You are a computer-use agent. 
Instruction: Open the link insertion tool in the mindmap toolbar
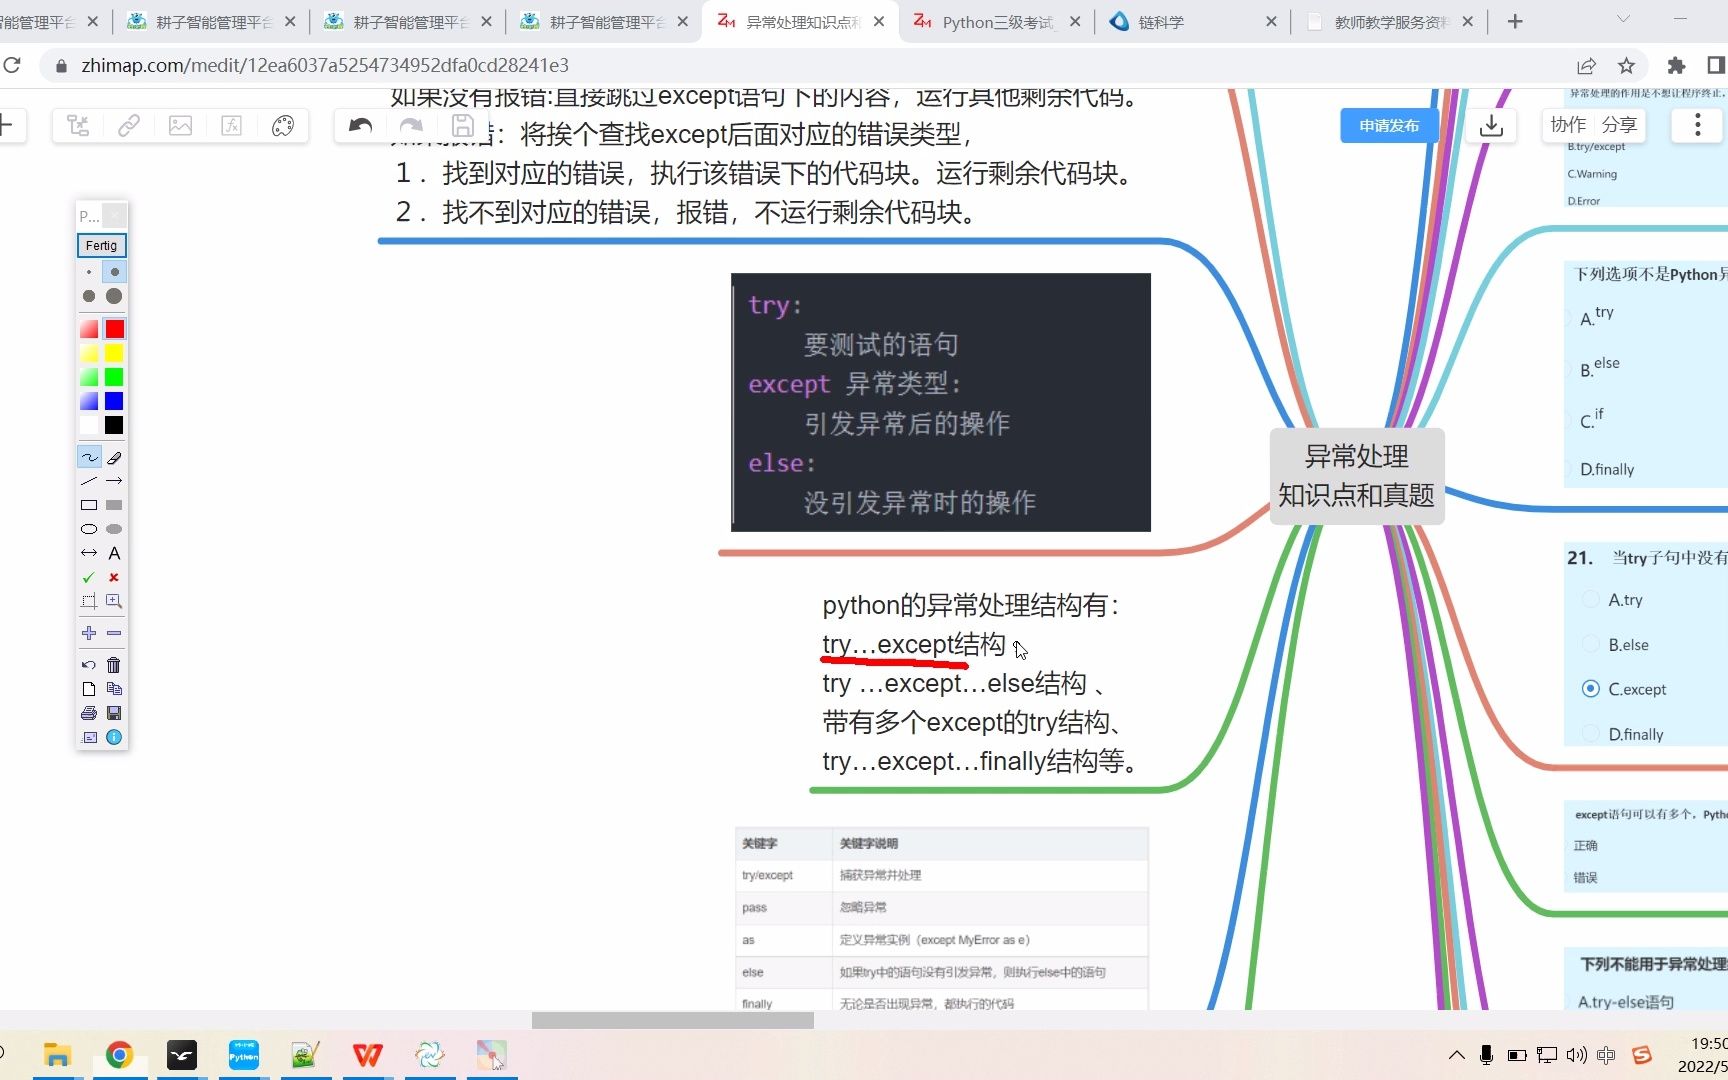click(x=129, y=125)
